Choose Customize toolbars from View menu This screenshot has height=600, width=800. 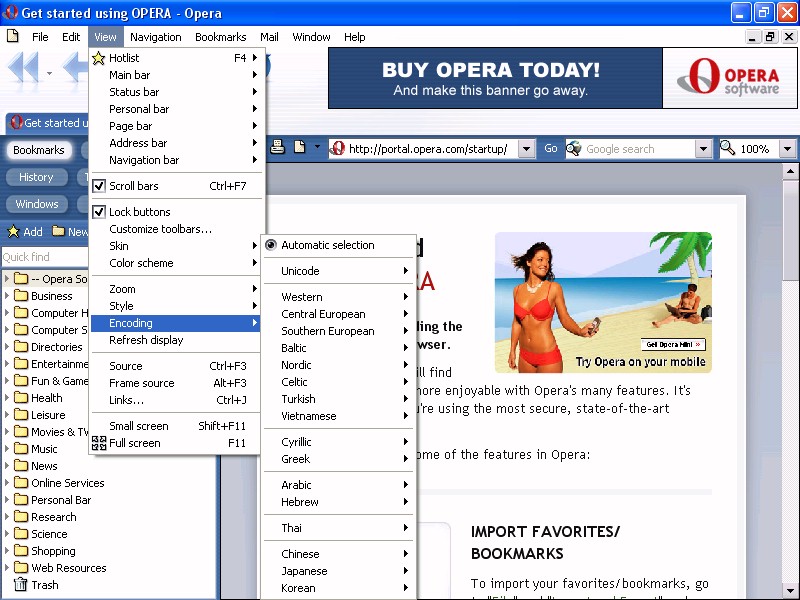tap(160, 229)
